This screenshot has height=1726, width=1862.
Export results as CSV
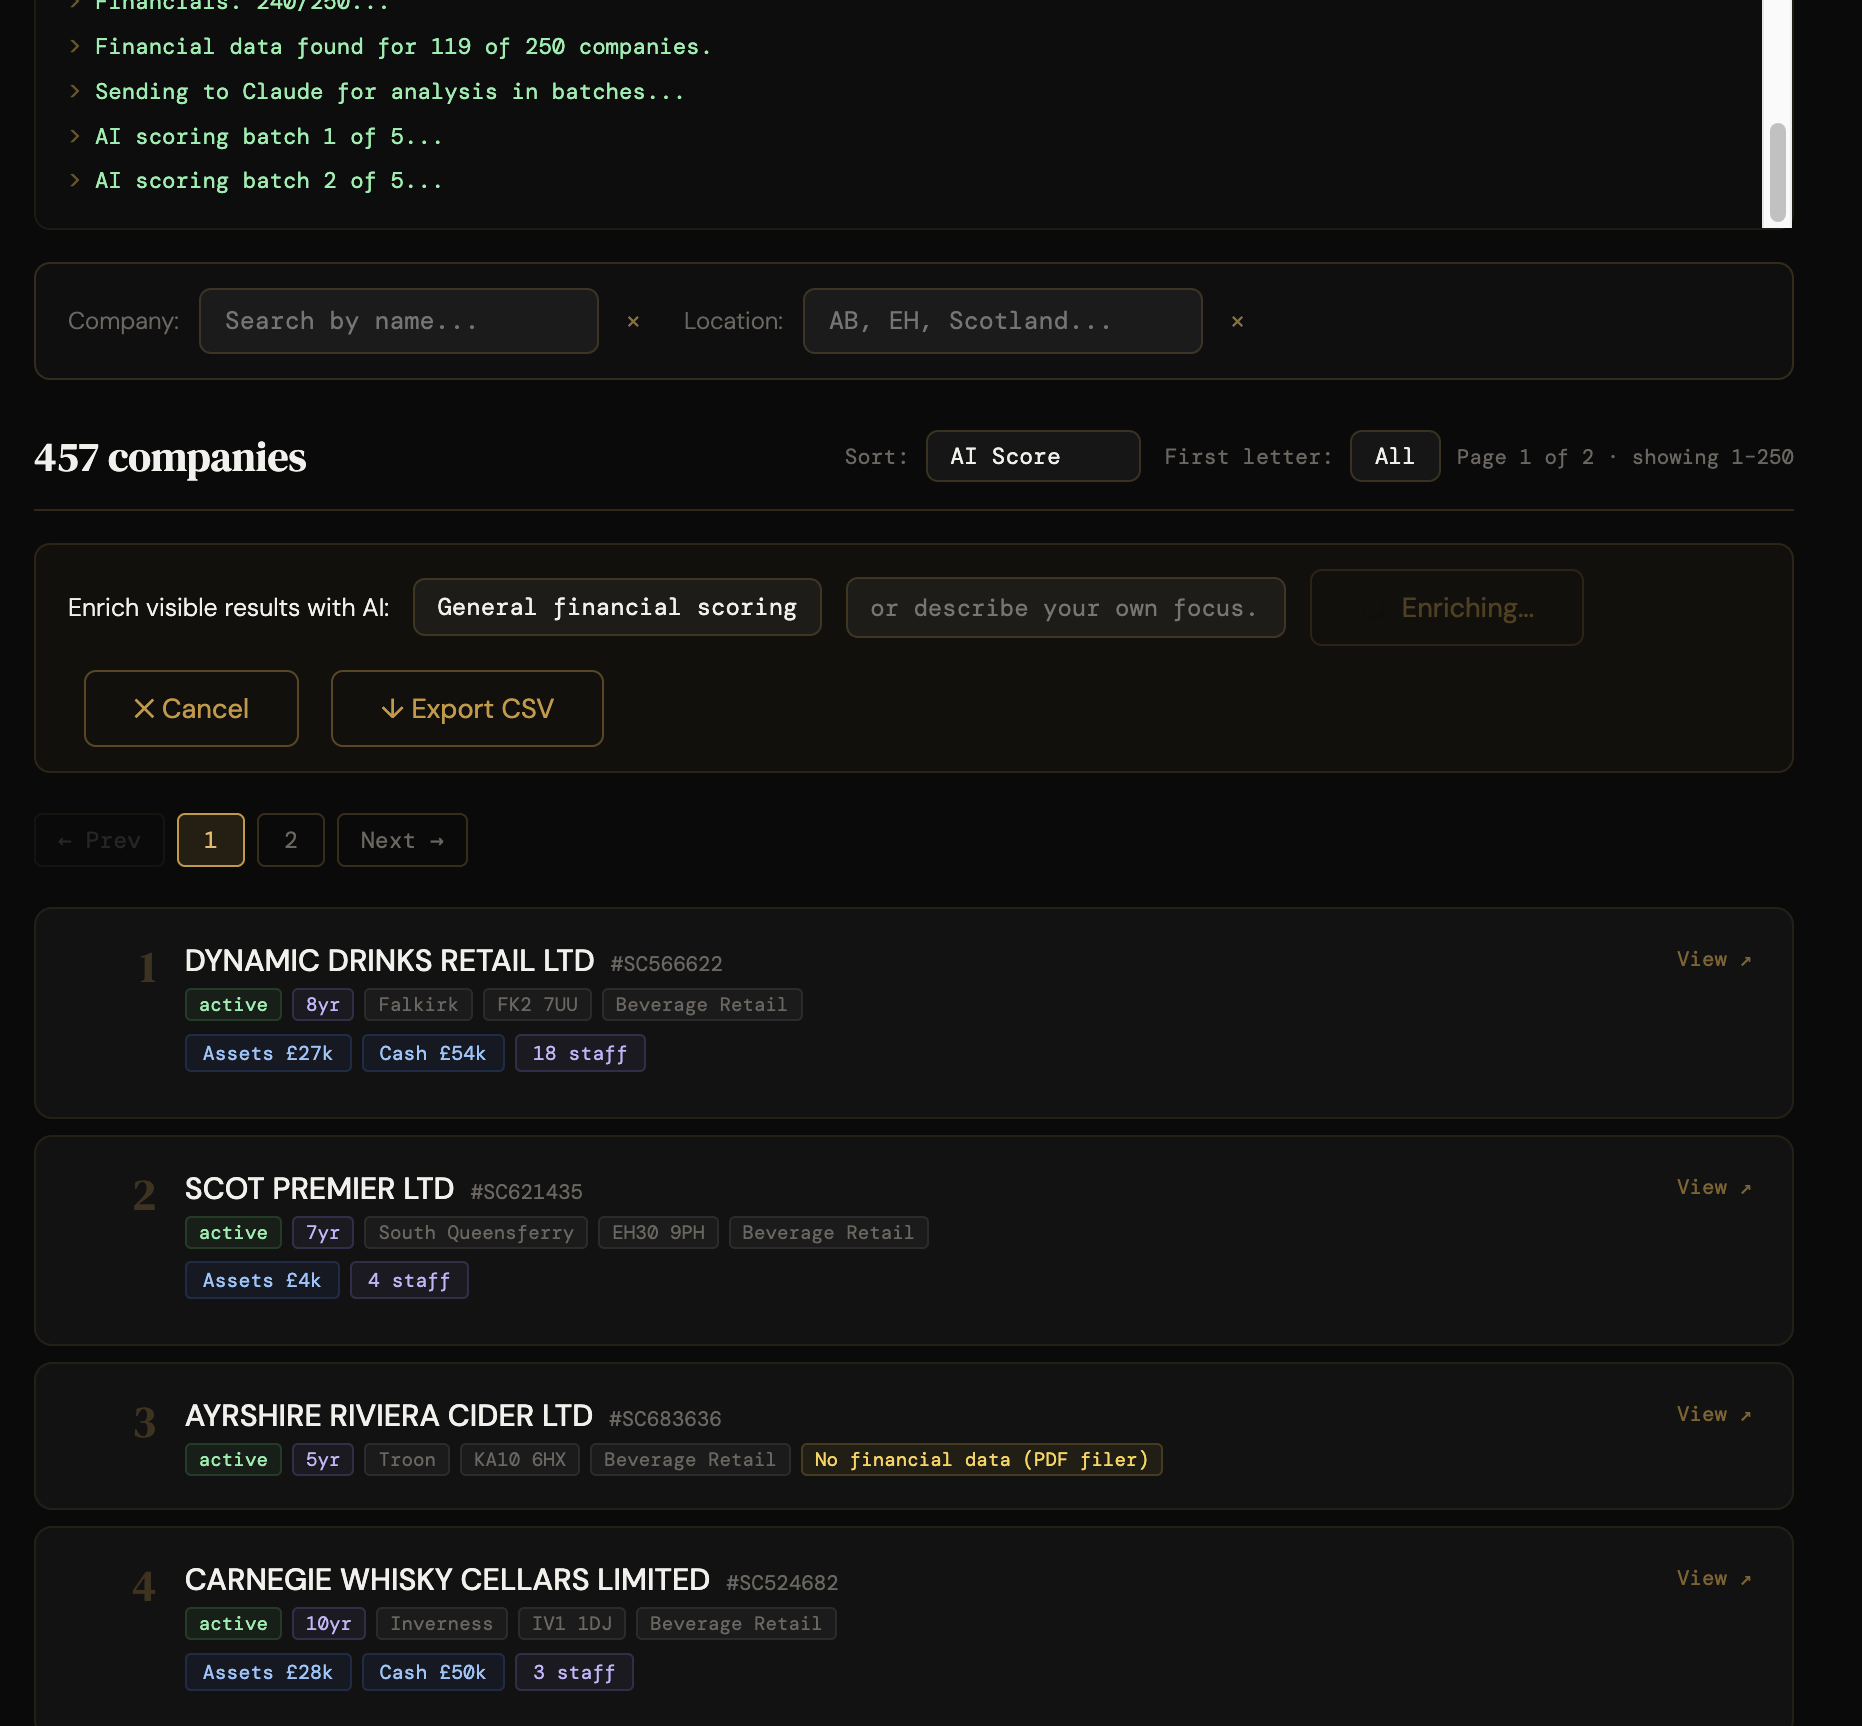coord(466,708)
